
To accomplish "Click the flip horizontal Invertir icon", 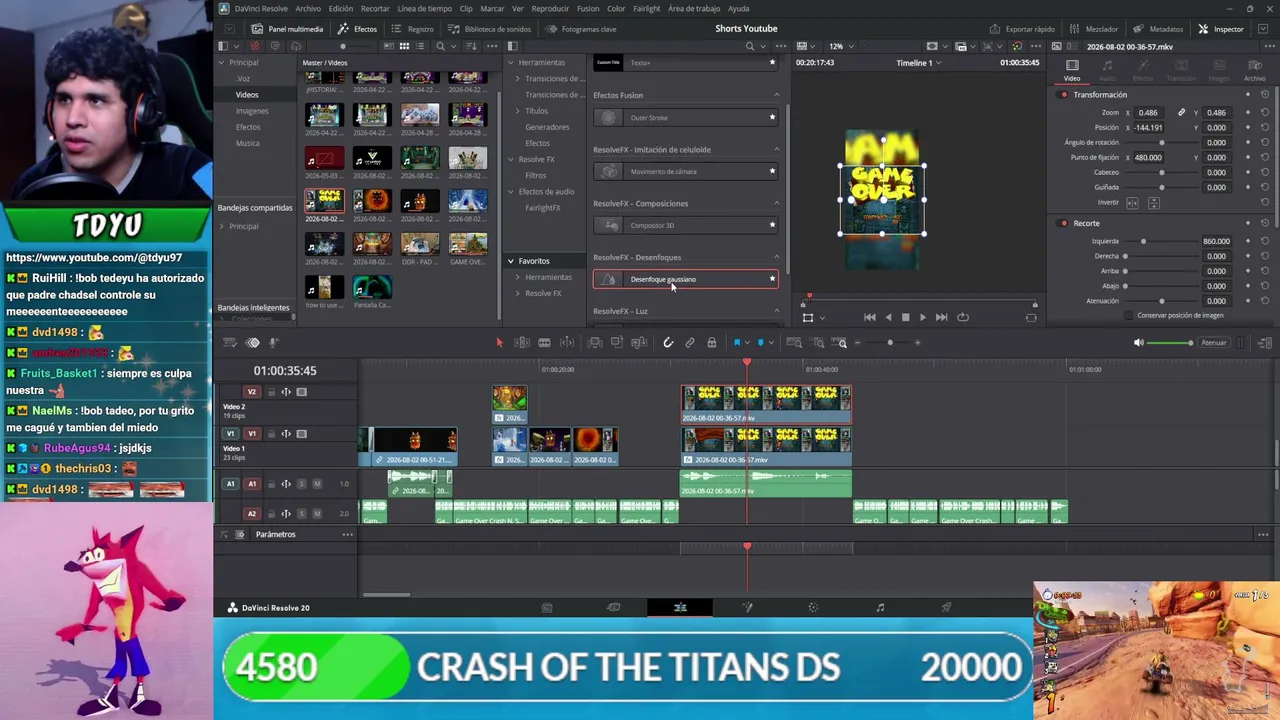I will (1132, 203).
